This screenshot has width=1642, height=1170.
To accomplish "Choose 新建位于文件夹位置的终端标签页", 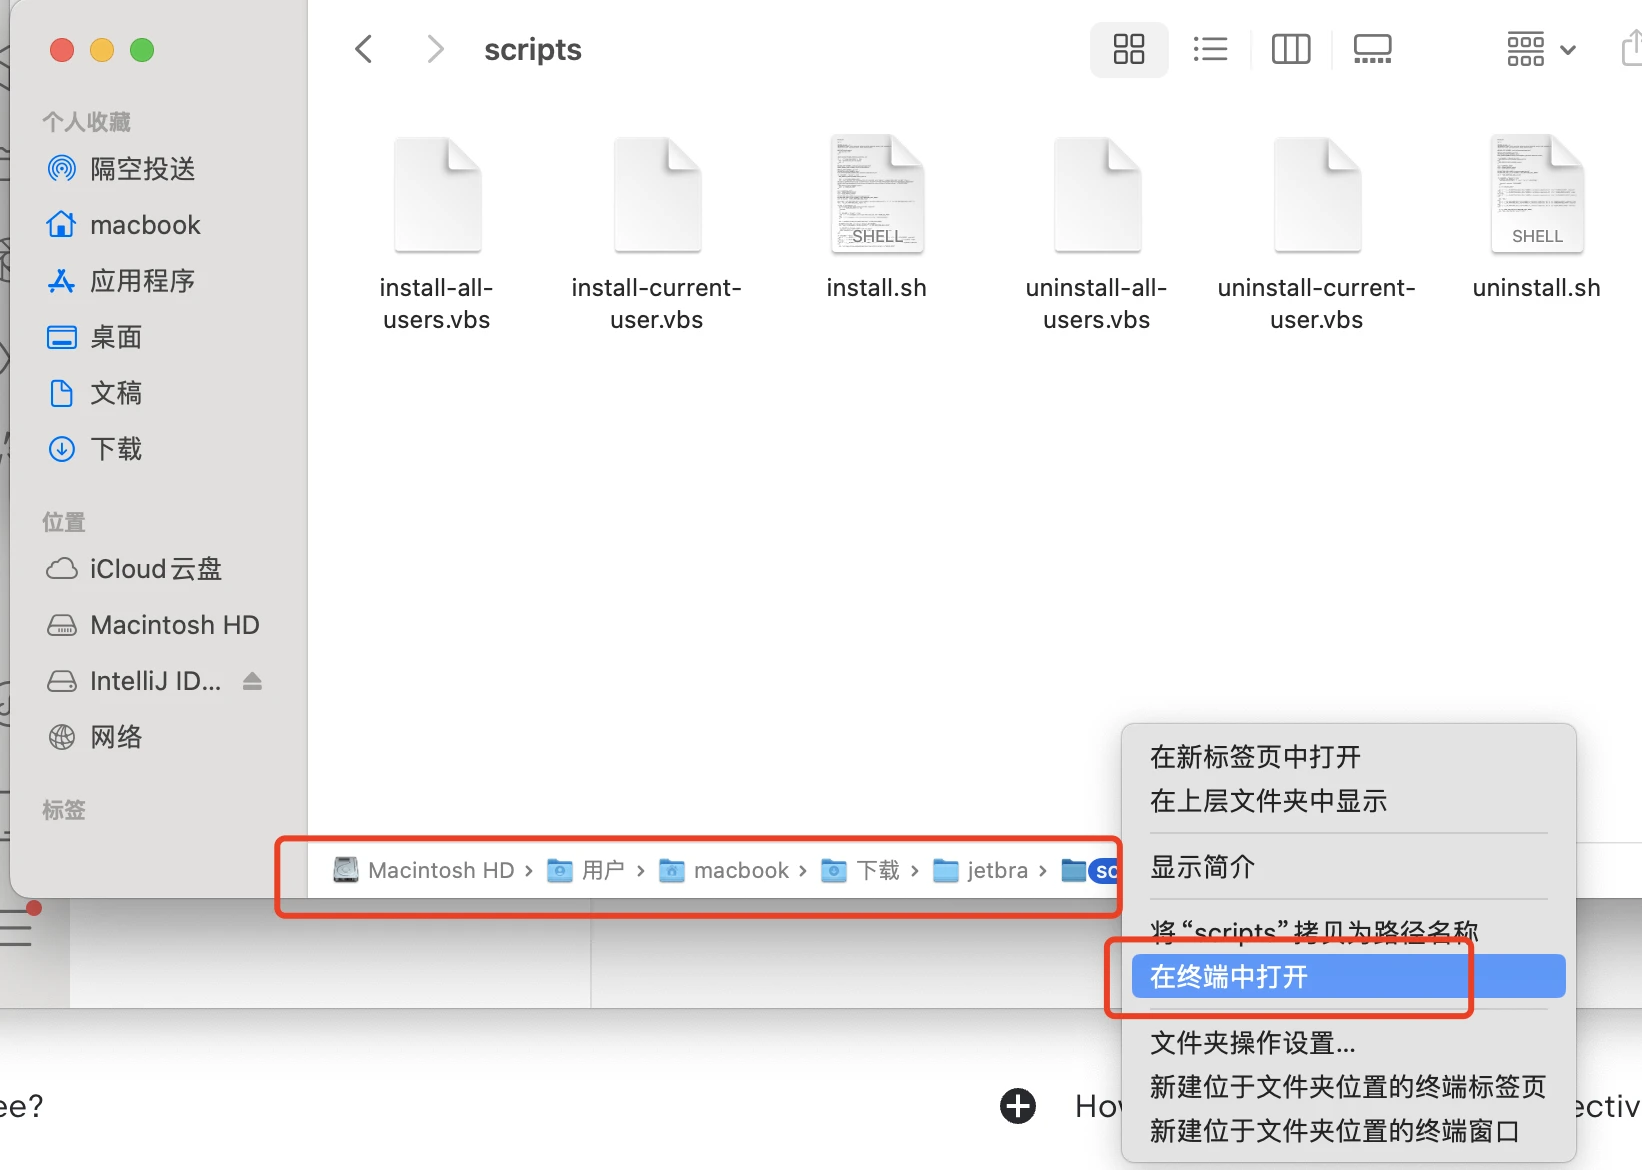I will click(1349, 1087).
